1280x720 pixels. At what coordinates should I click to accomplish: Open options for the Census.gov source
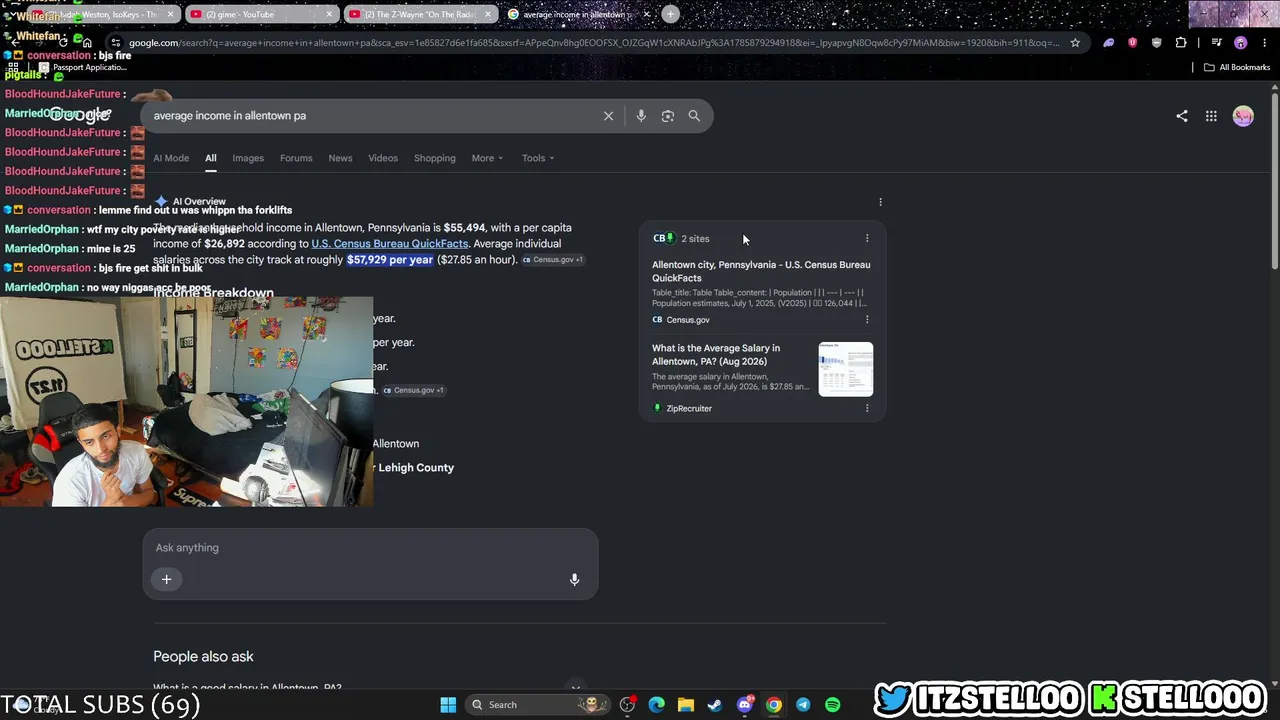tap(867, 320)
